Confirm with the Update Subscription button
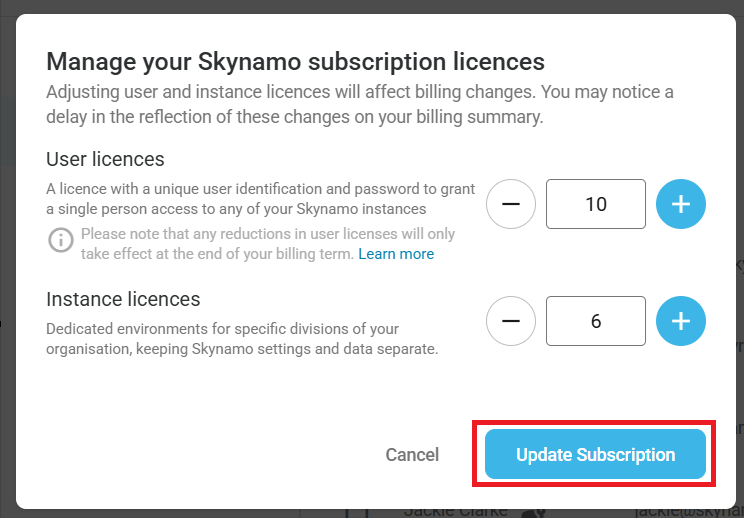744x518 pixels. pyautogui.click(x=595, y=455)
